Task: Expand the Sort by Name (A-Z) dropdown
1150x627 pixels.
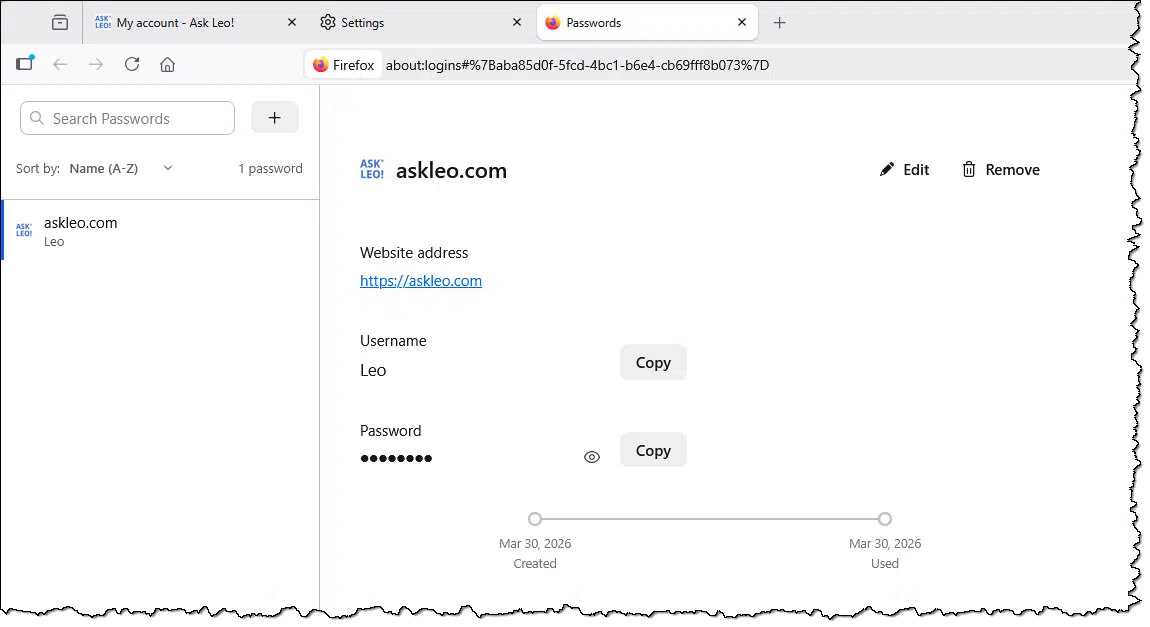Action: [121, 168]
